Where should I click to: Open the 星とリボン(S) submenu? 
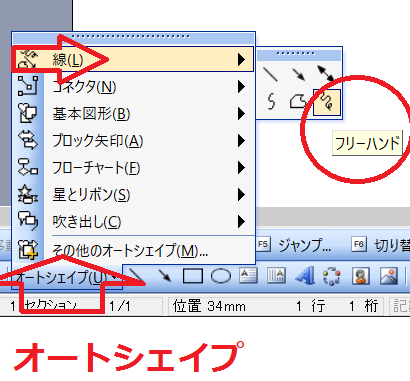click(133, 195)
